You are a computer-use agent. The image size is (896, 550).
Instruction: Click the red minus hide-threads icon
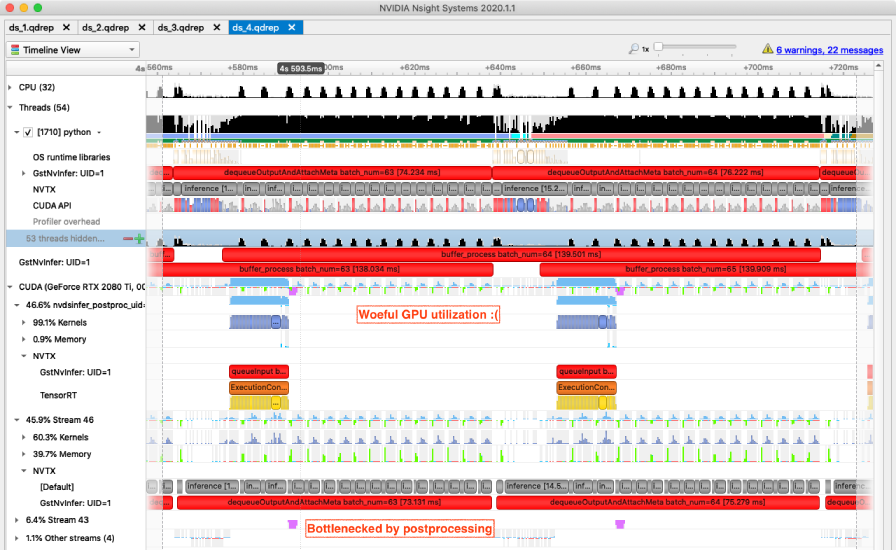tap(128, 238)
